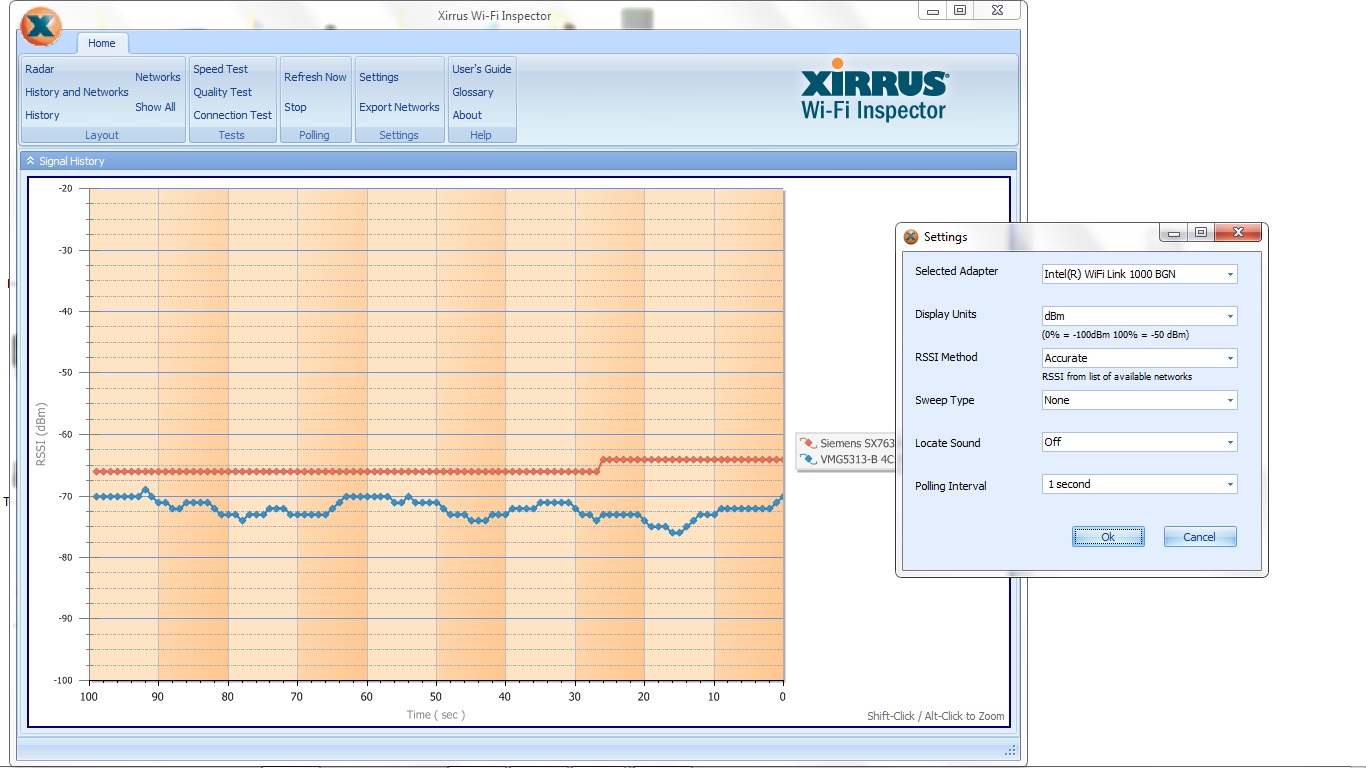Click the red Siemens SX763 legend marker
This screenshot has height=768, width=1366.
pyautogui.click(x=808, y=443)
